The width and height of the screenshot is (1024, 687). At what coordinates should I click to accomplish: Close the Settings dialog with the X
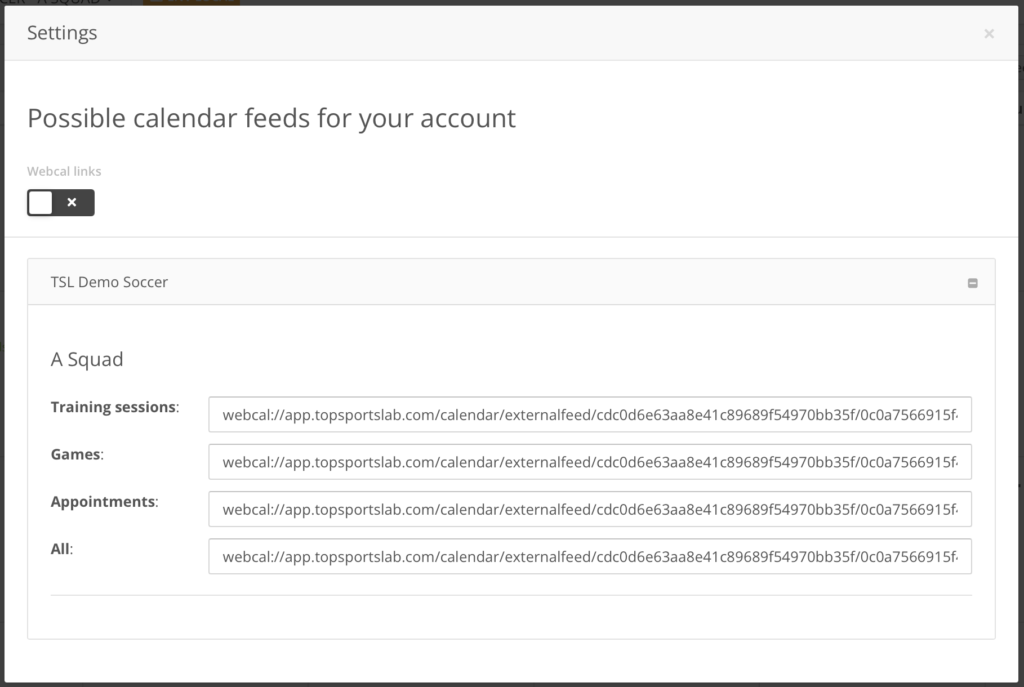tap(989, 33)
